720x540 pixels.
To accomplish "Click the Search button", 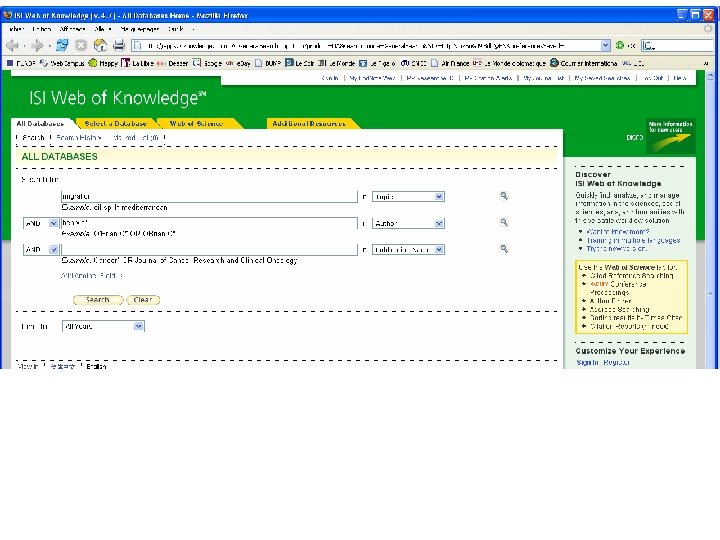I will (98, 300).
